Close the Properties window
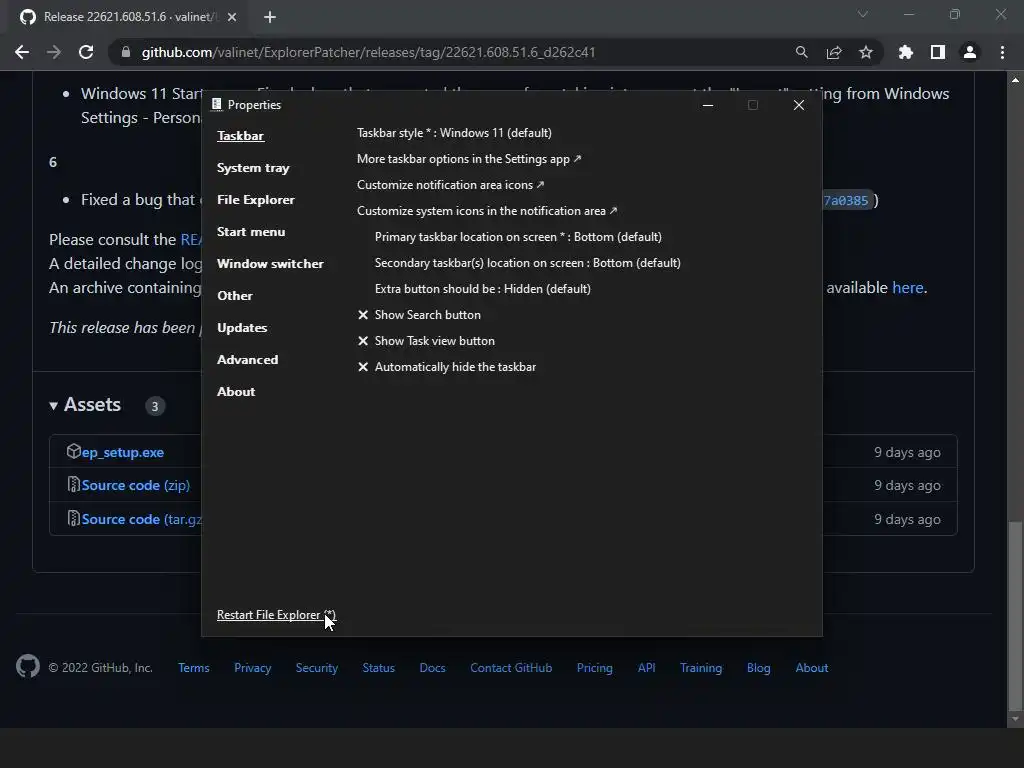The image size is (1024, 768). click(x=799, y=105)
